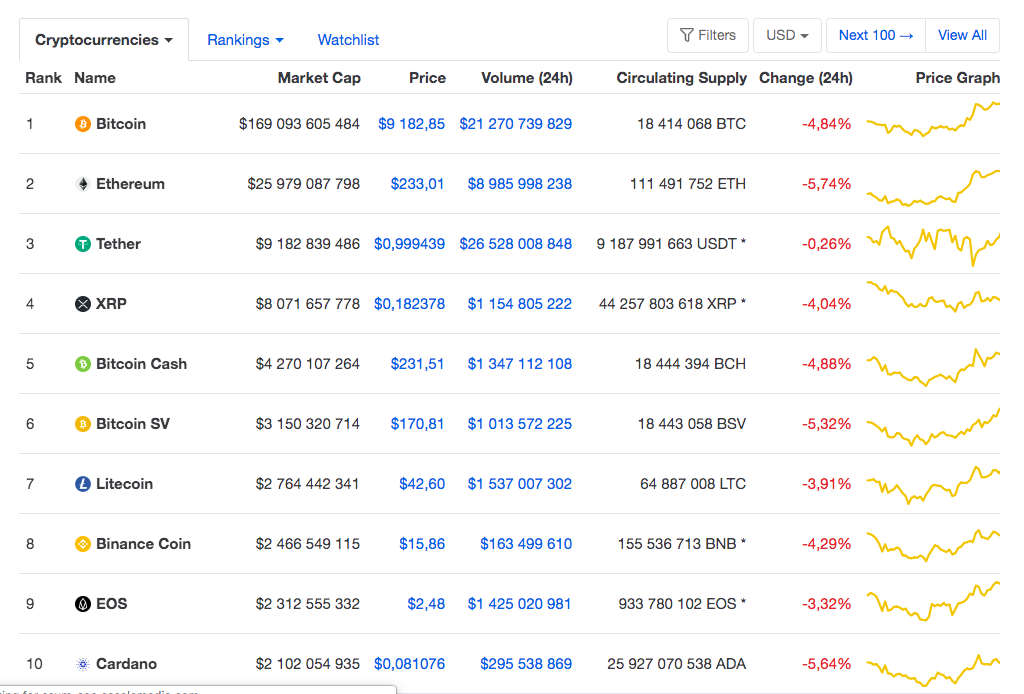Viewport: 1024px width, 694px height.
Task: Click Bitcoin SV market cap $3 150 320 714
Action: pos(308,424)
